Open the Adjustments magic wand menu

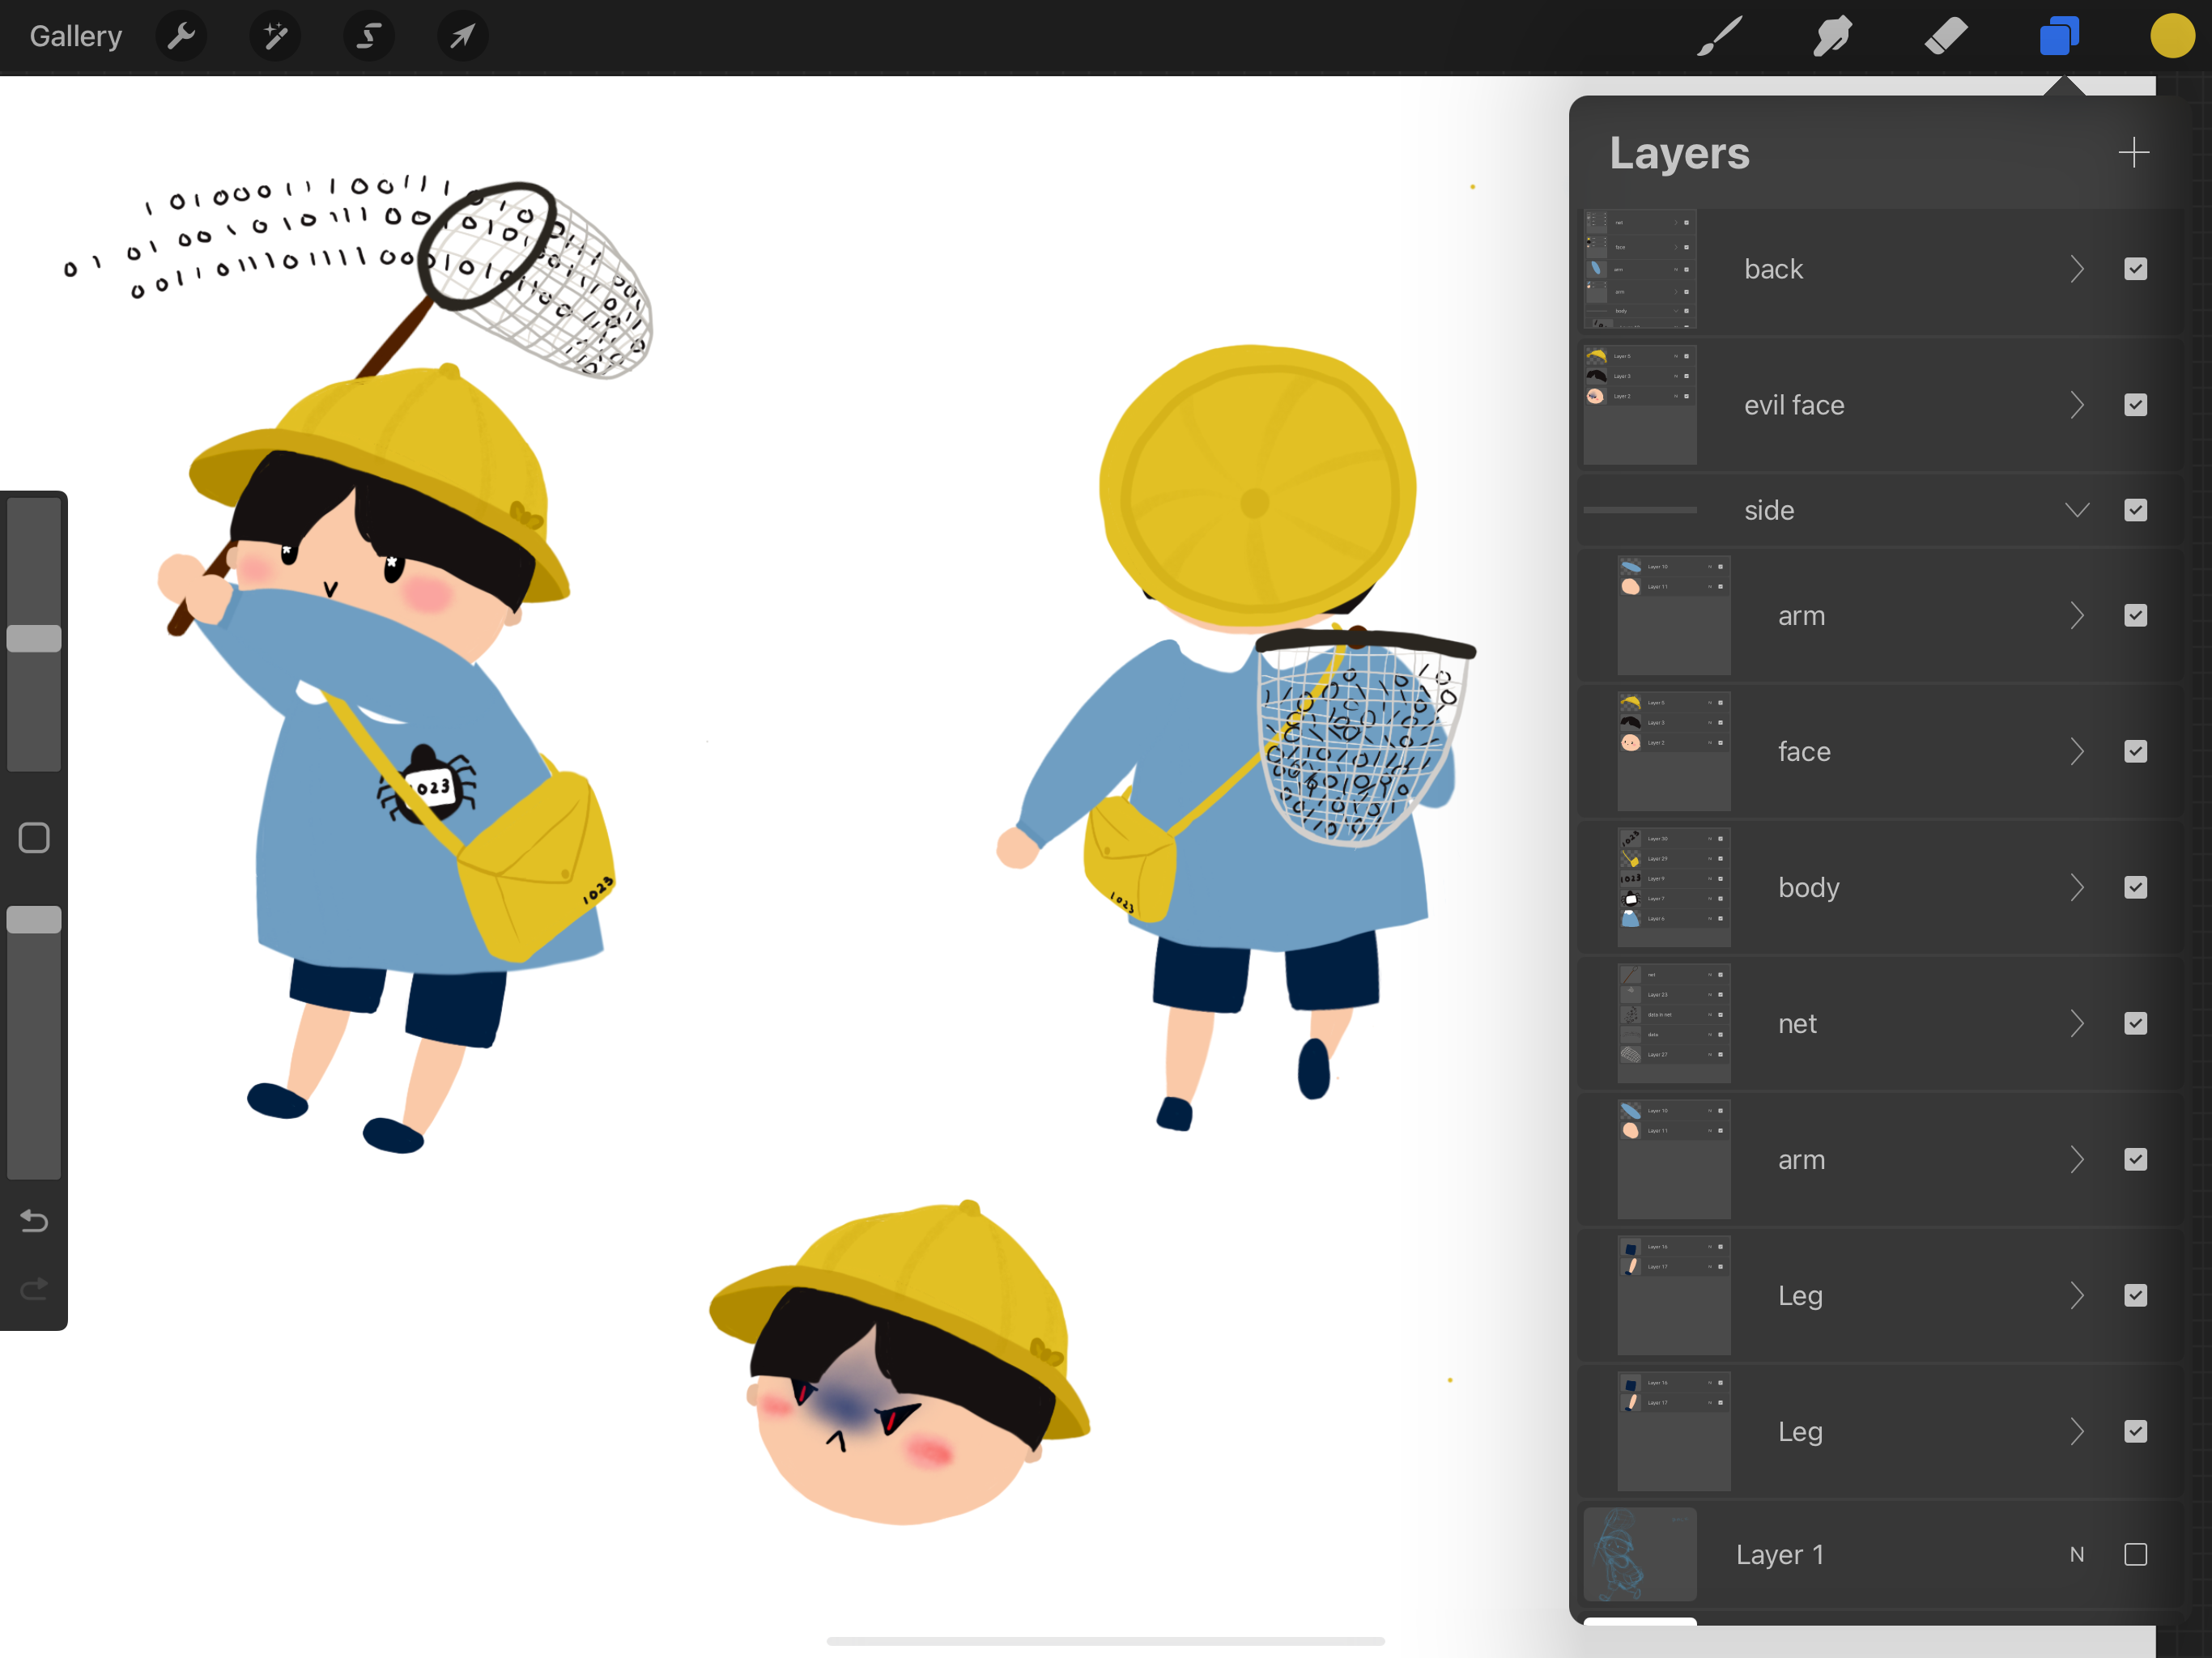pyautogui.click(x=275, y=37)
